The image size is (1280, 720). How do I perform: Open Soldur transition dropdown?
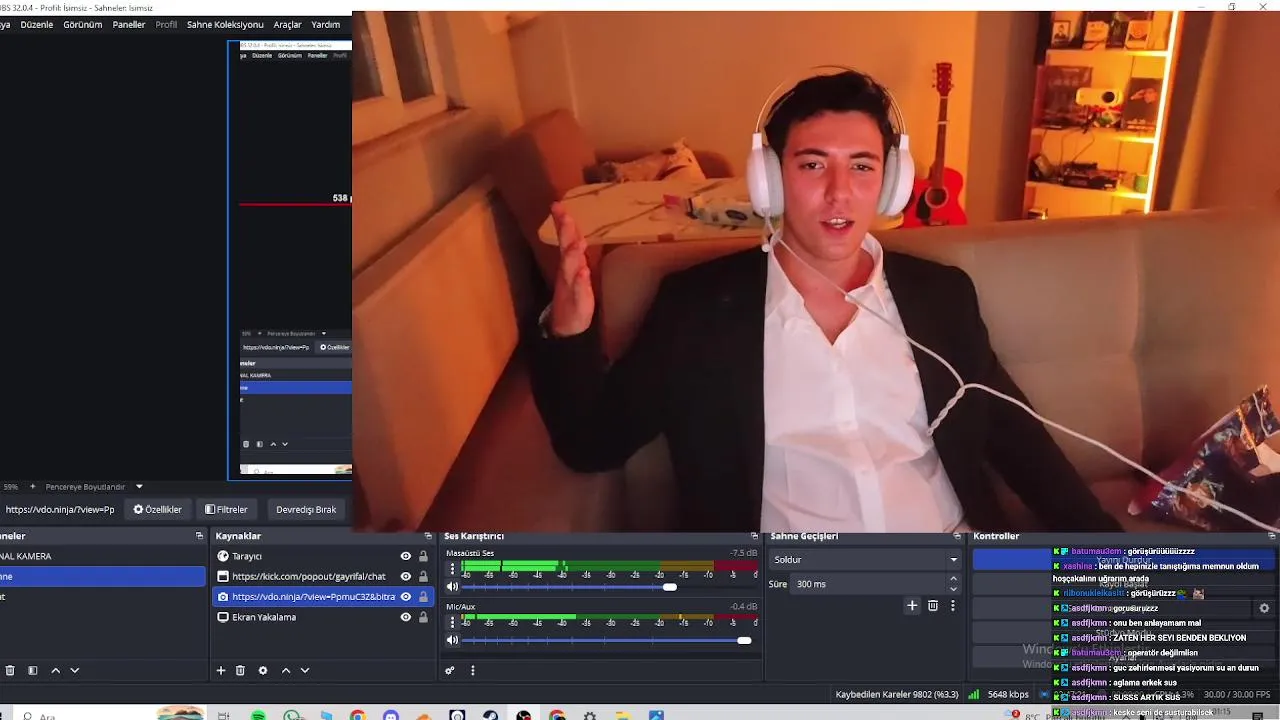[x=865, y=560]
